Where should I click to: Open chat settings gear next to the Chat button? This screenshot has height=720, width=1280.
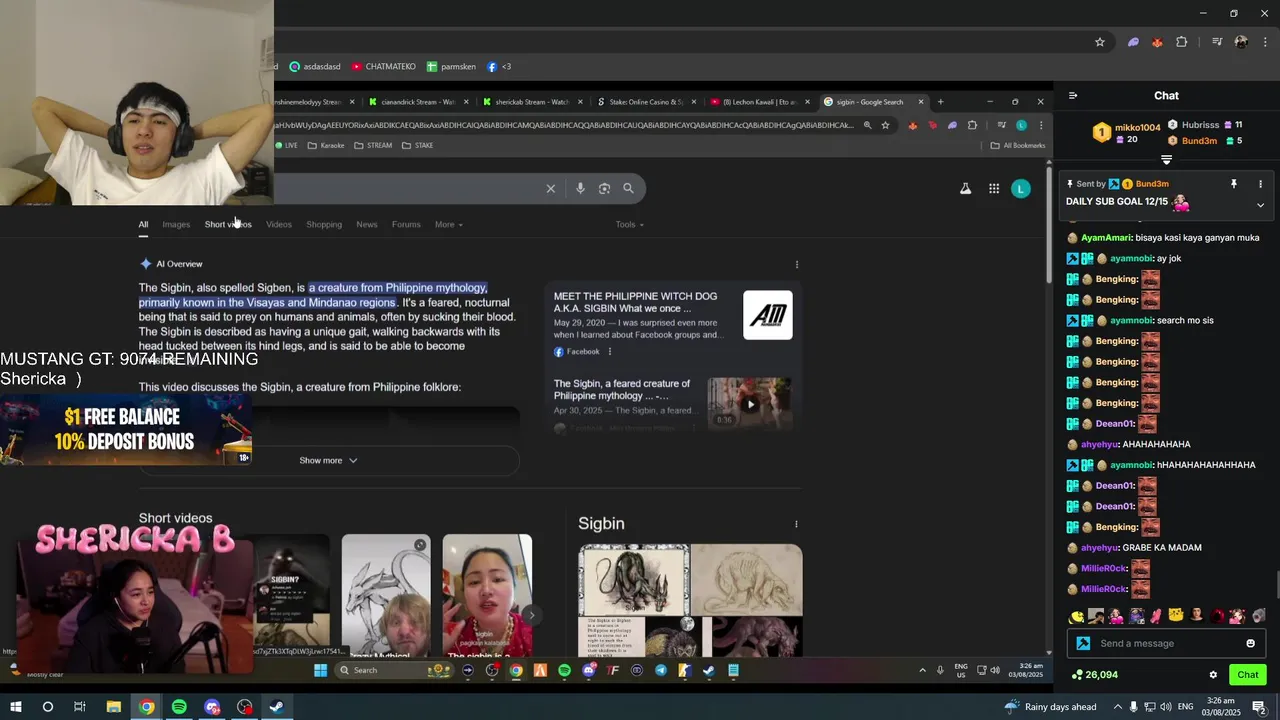1213,675
